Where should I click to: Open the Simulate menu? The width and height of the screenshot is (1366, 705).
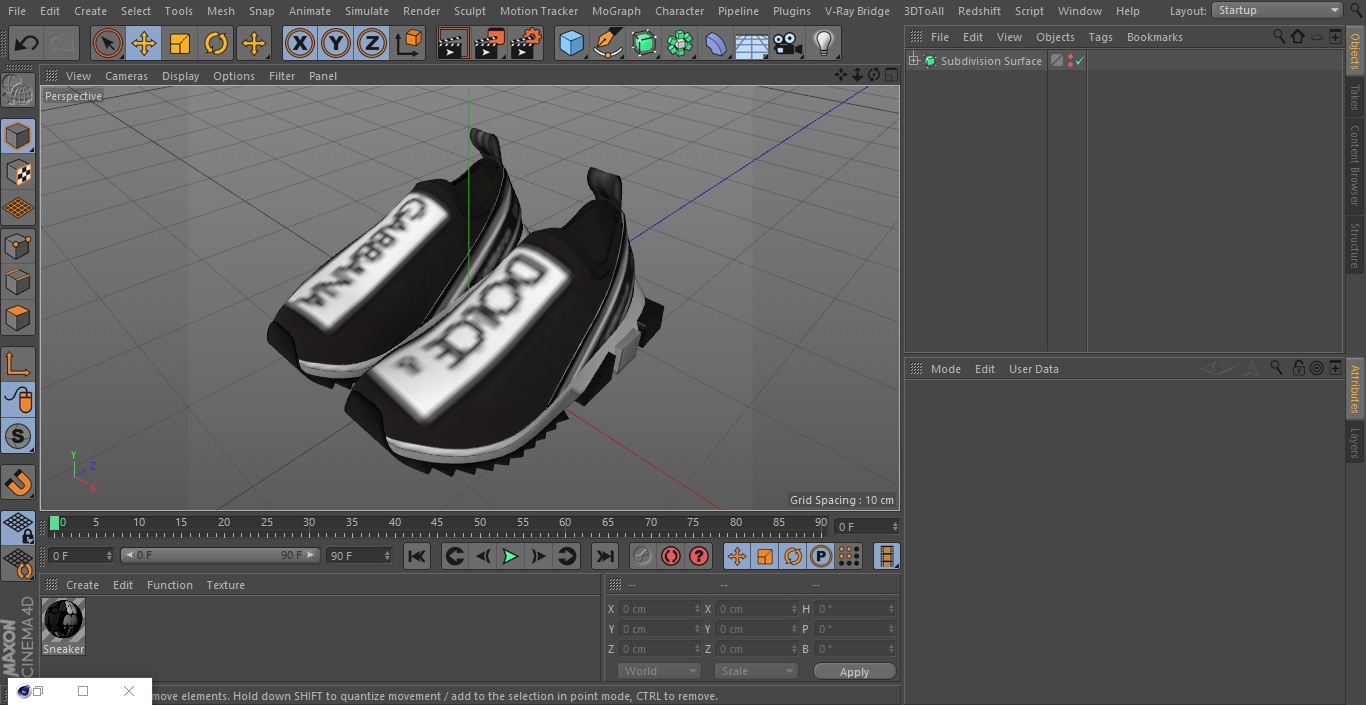(x=366, y=11)
